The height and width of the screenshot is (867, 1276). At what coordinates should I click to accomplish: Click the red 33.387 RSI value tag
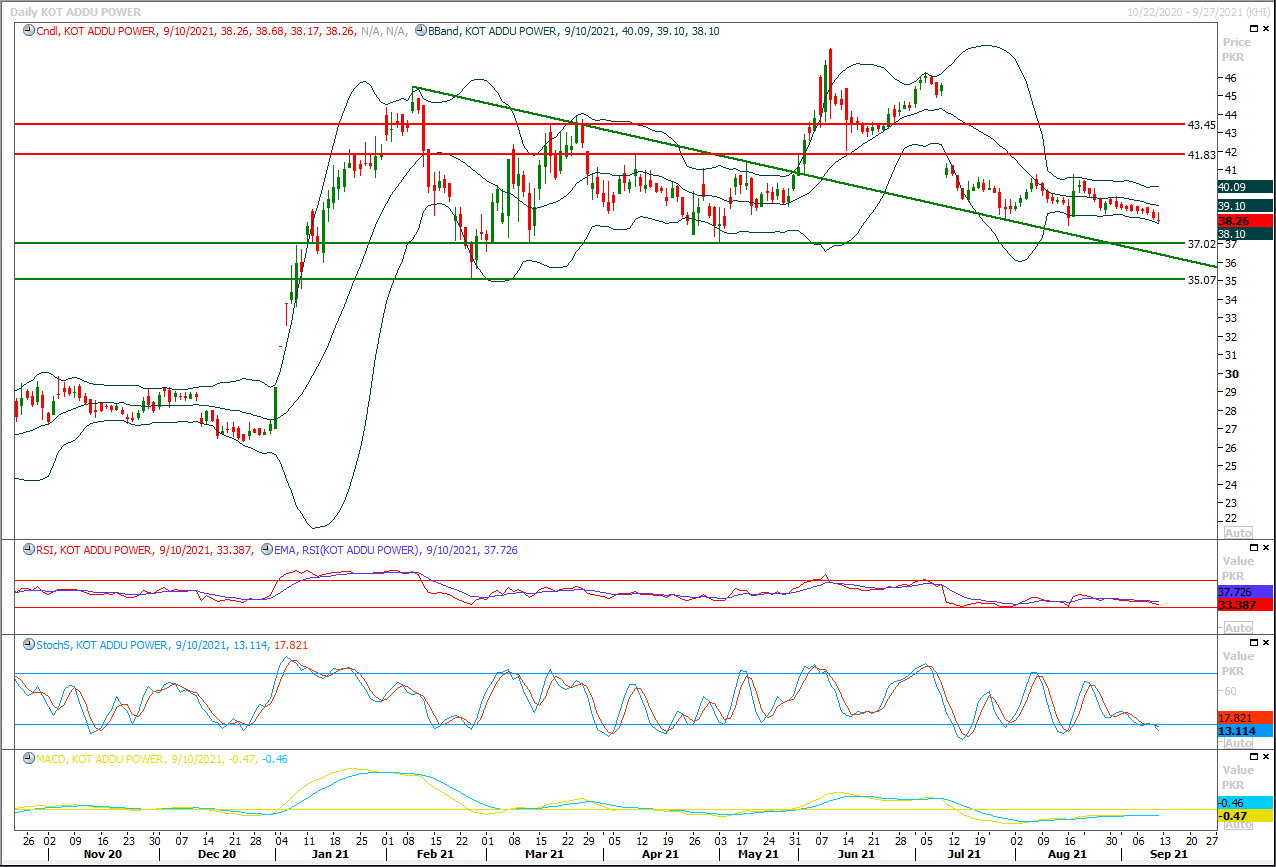(x=1245, y=605)
